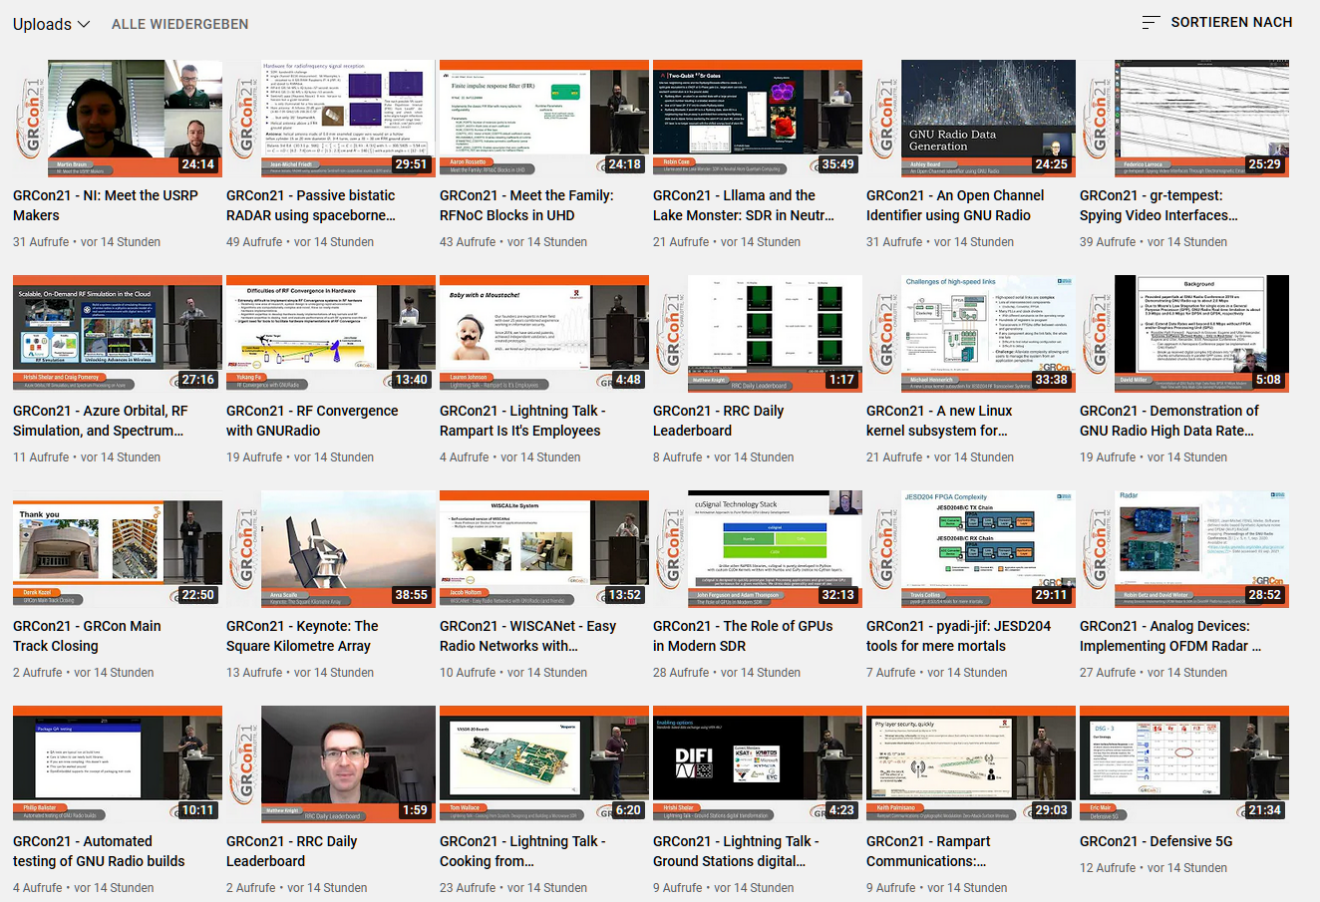Open thumbnail of Role of GPUs in Modern SDR
The height and width of the screenshot is (902, 1320).
[757, 549]
